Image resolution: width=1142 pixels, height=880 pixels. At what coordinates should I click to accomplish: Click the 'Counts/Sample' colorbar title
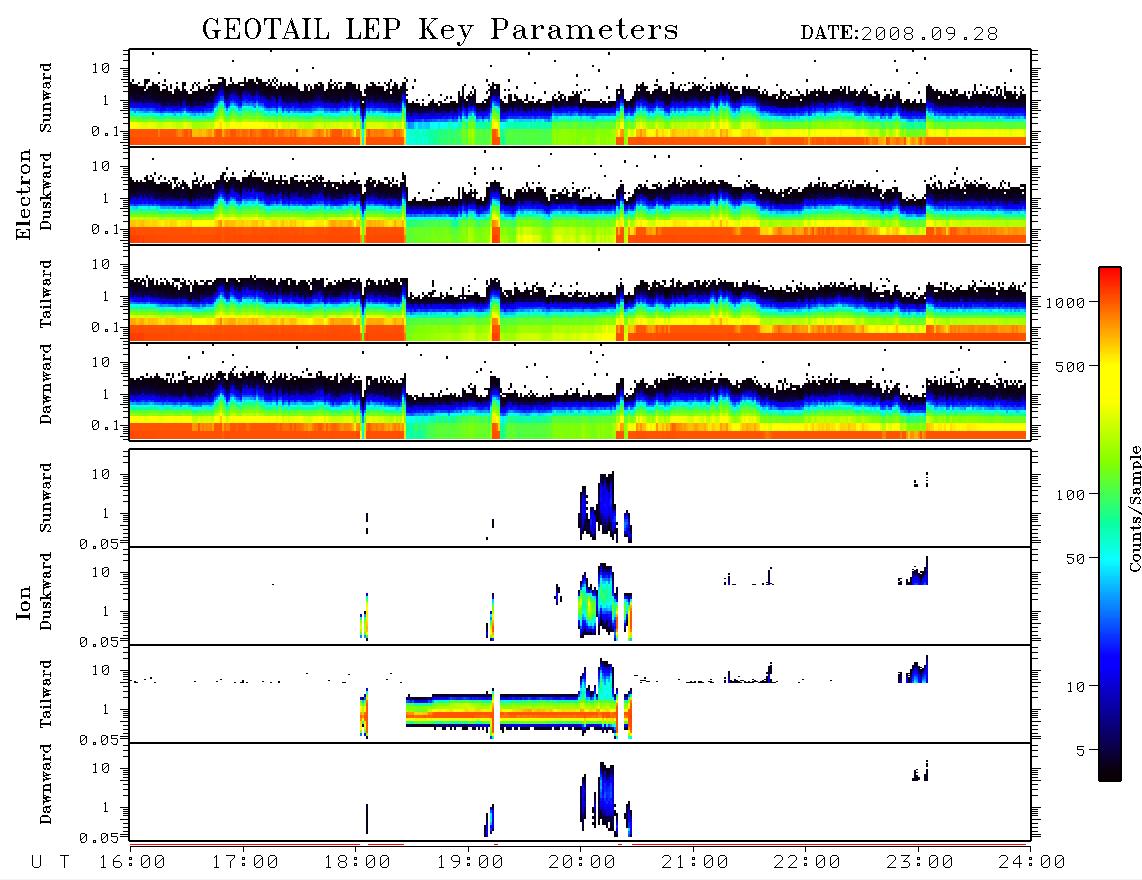[x=1134, y=508]
